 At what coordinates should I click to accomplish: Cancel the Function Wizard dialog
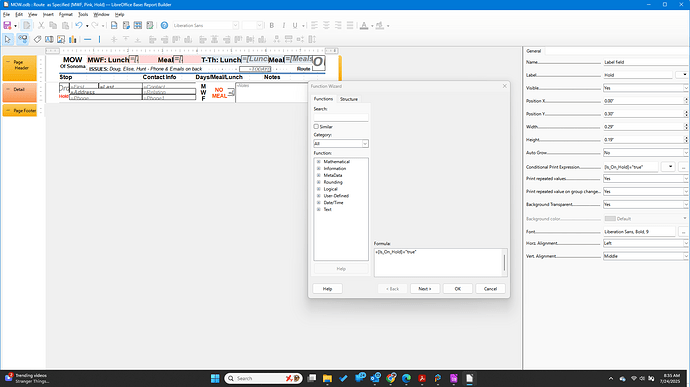(490, 289)
